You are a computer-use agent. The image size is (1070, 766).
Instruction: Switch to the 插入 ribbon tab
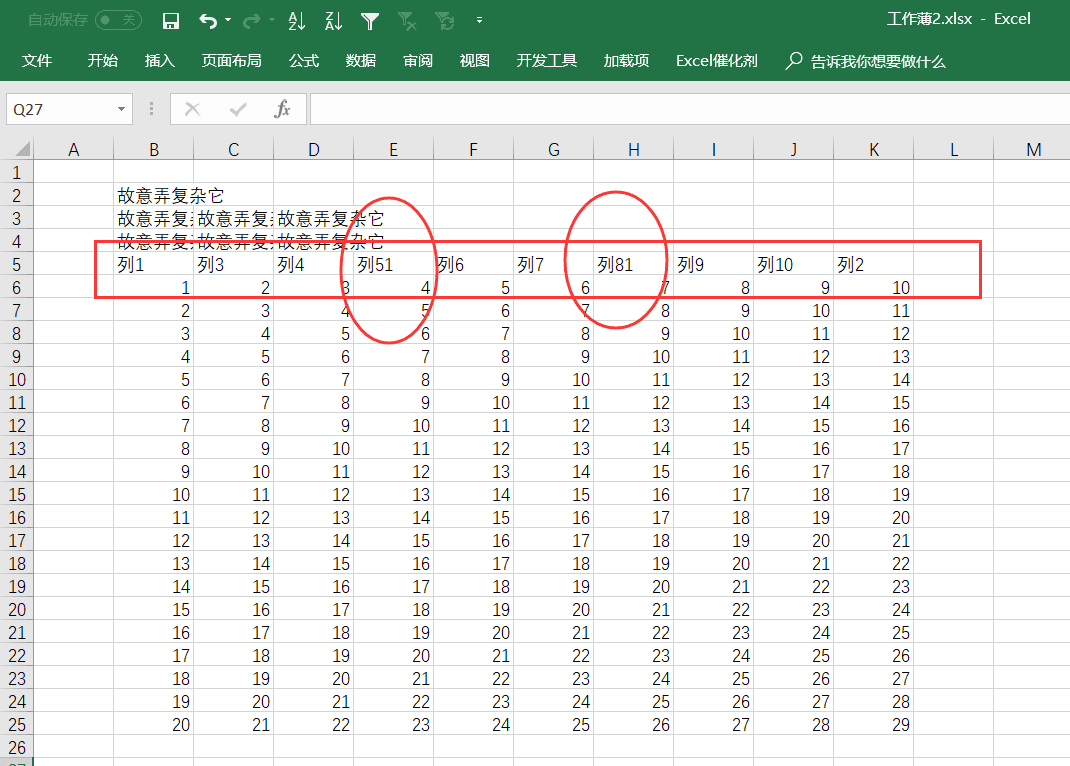[x=160, y=61]
